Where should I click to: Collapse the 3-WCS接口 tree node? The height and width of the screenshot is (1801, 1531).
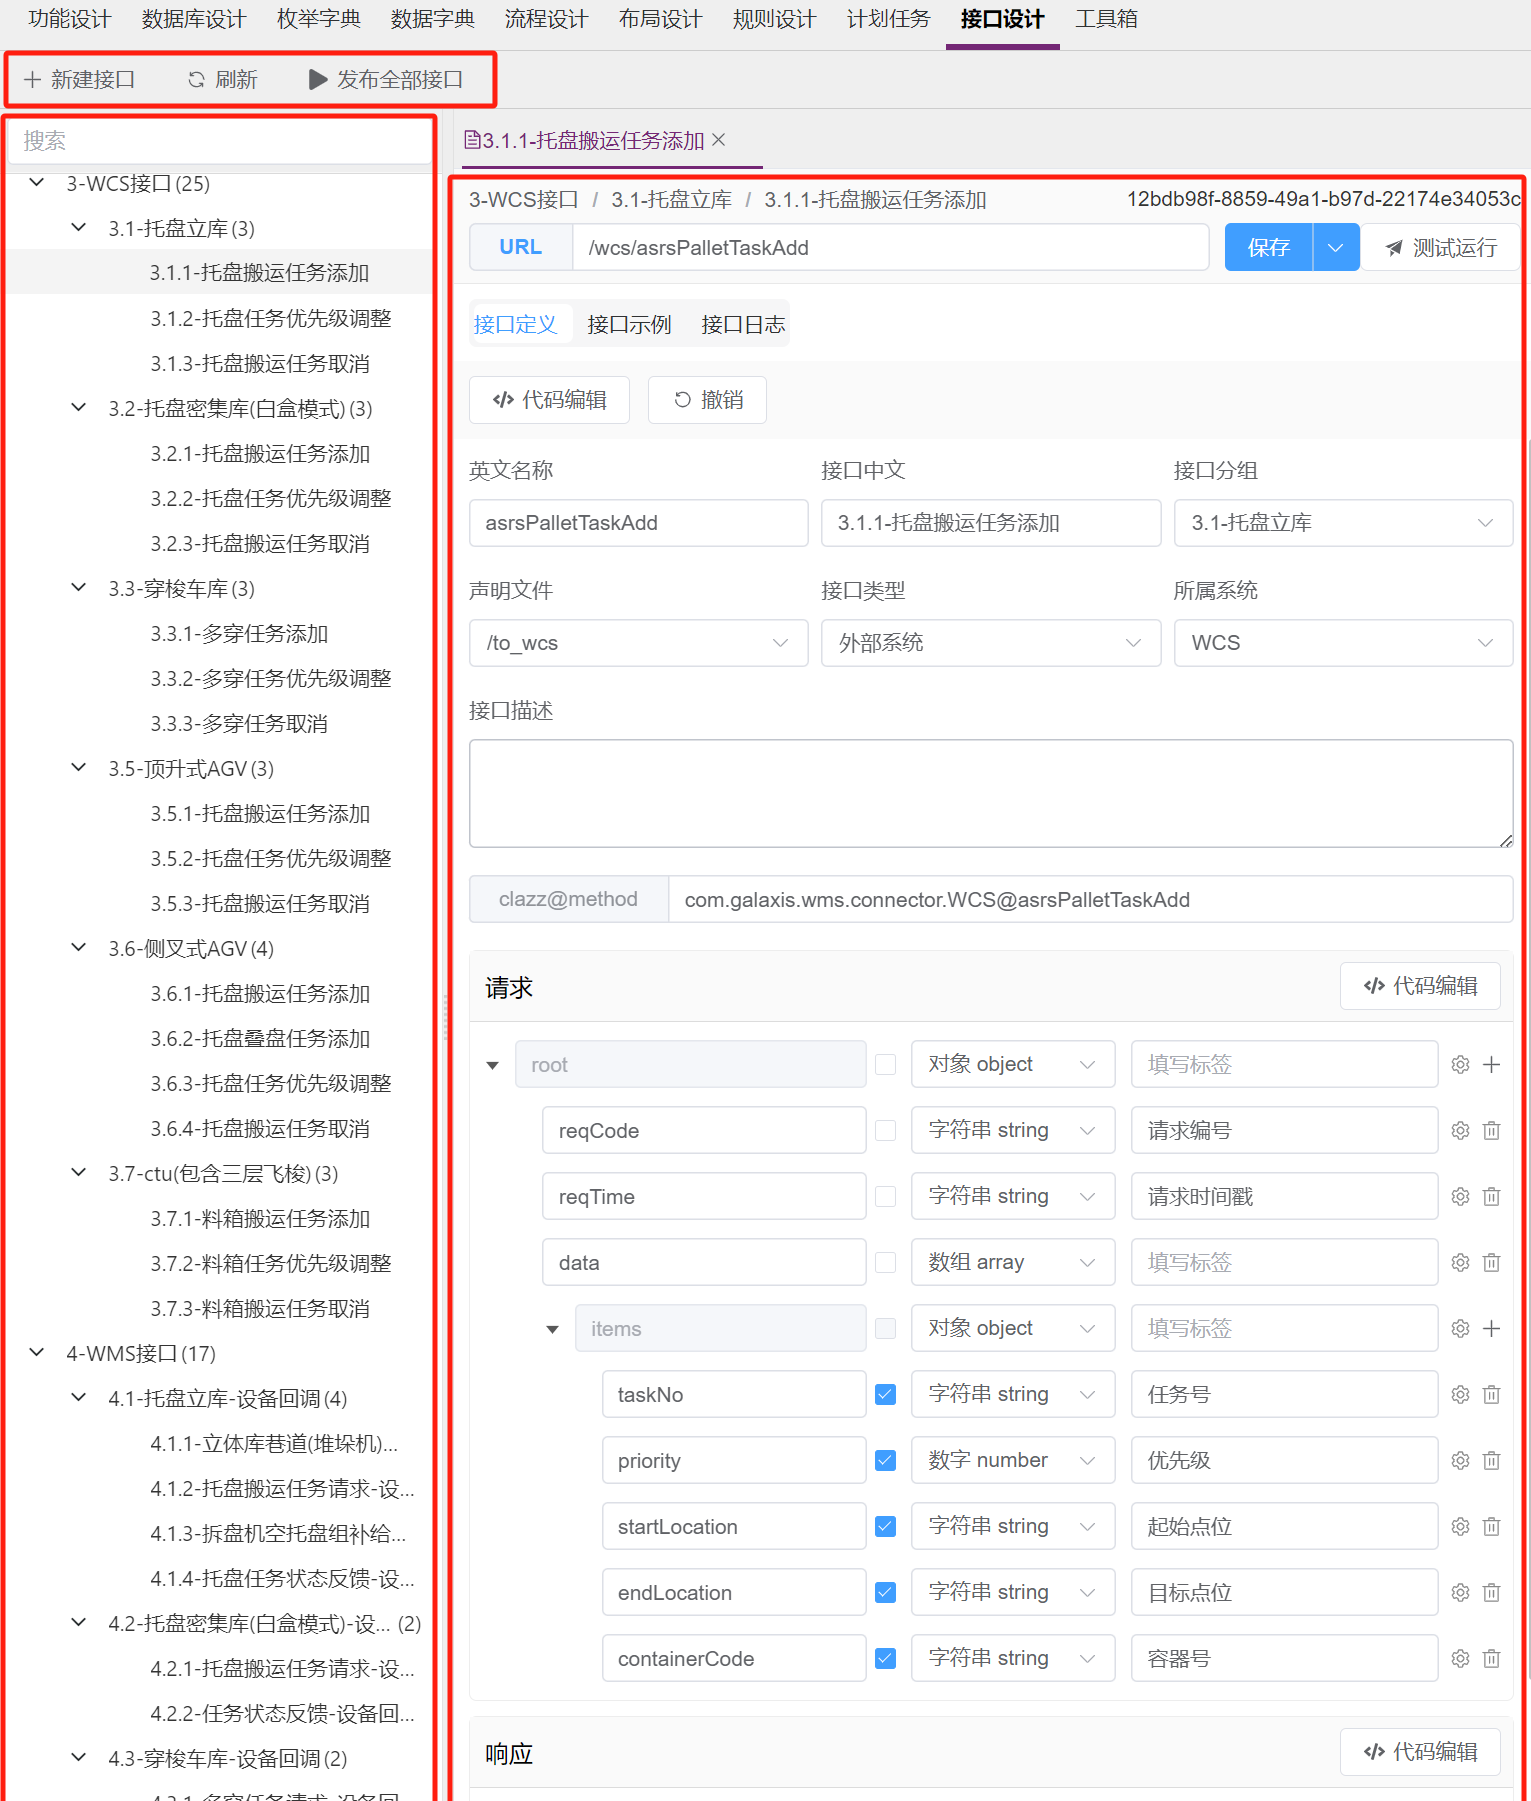[37, 183]
